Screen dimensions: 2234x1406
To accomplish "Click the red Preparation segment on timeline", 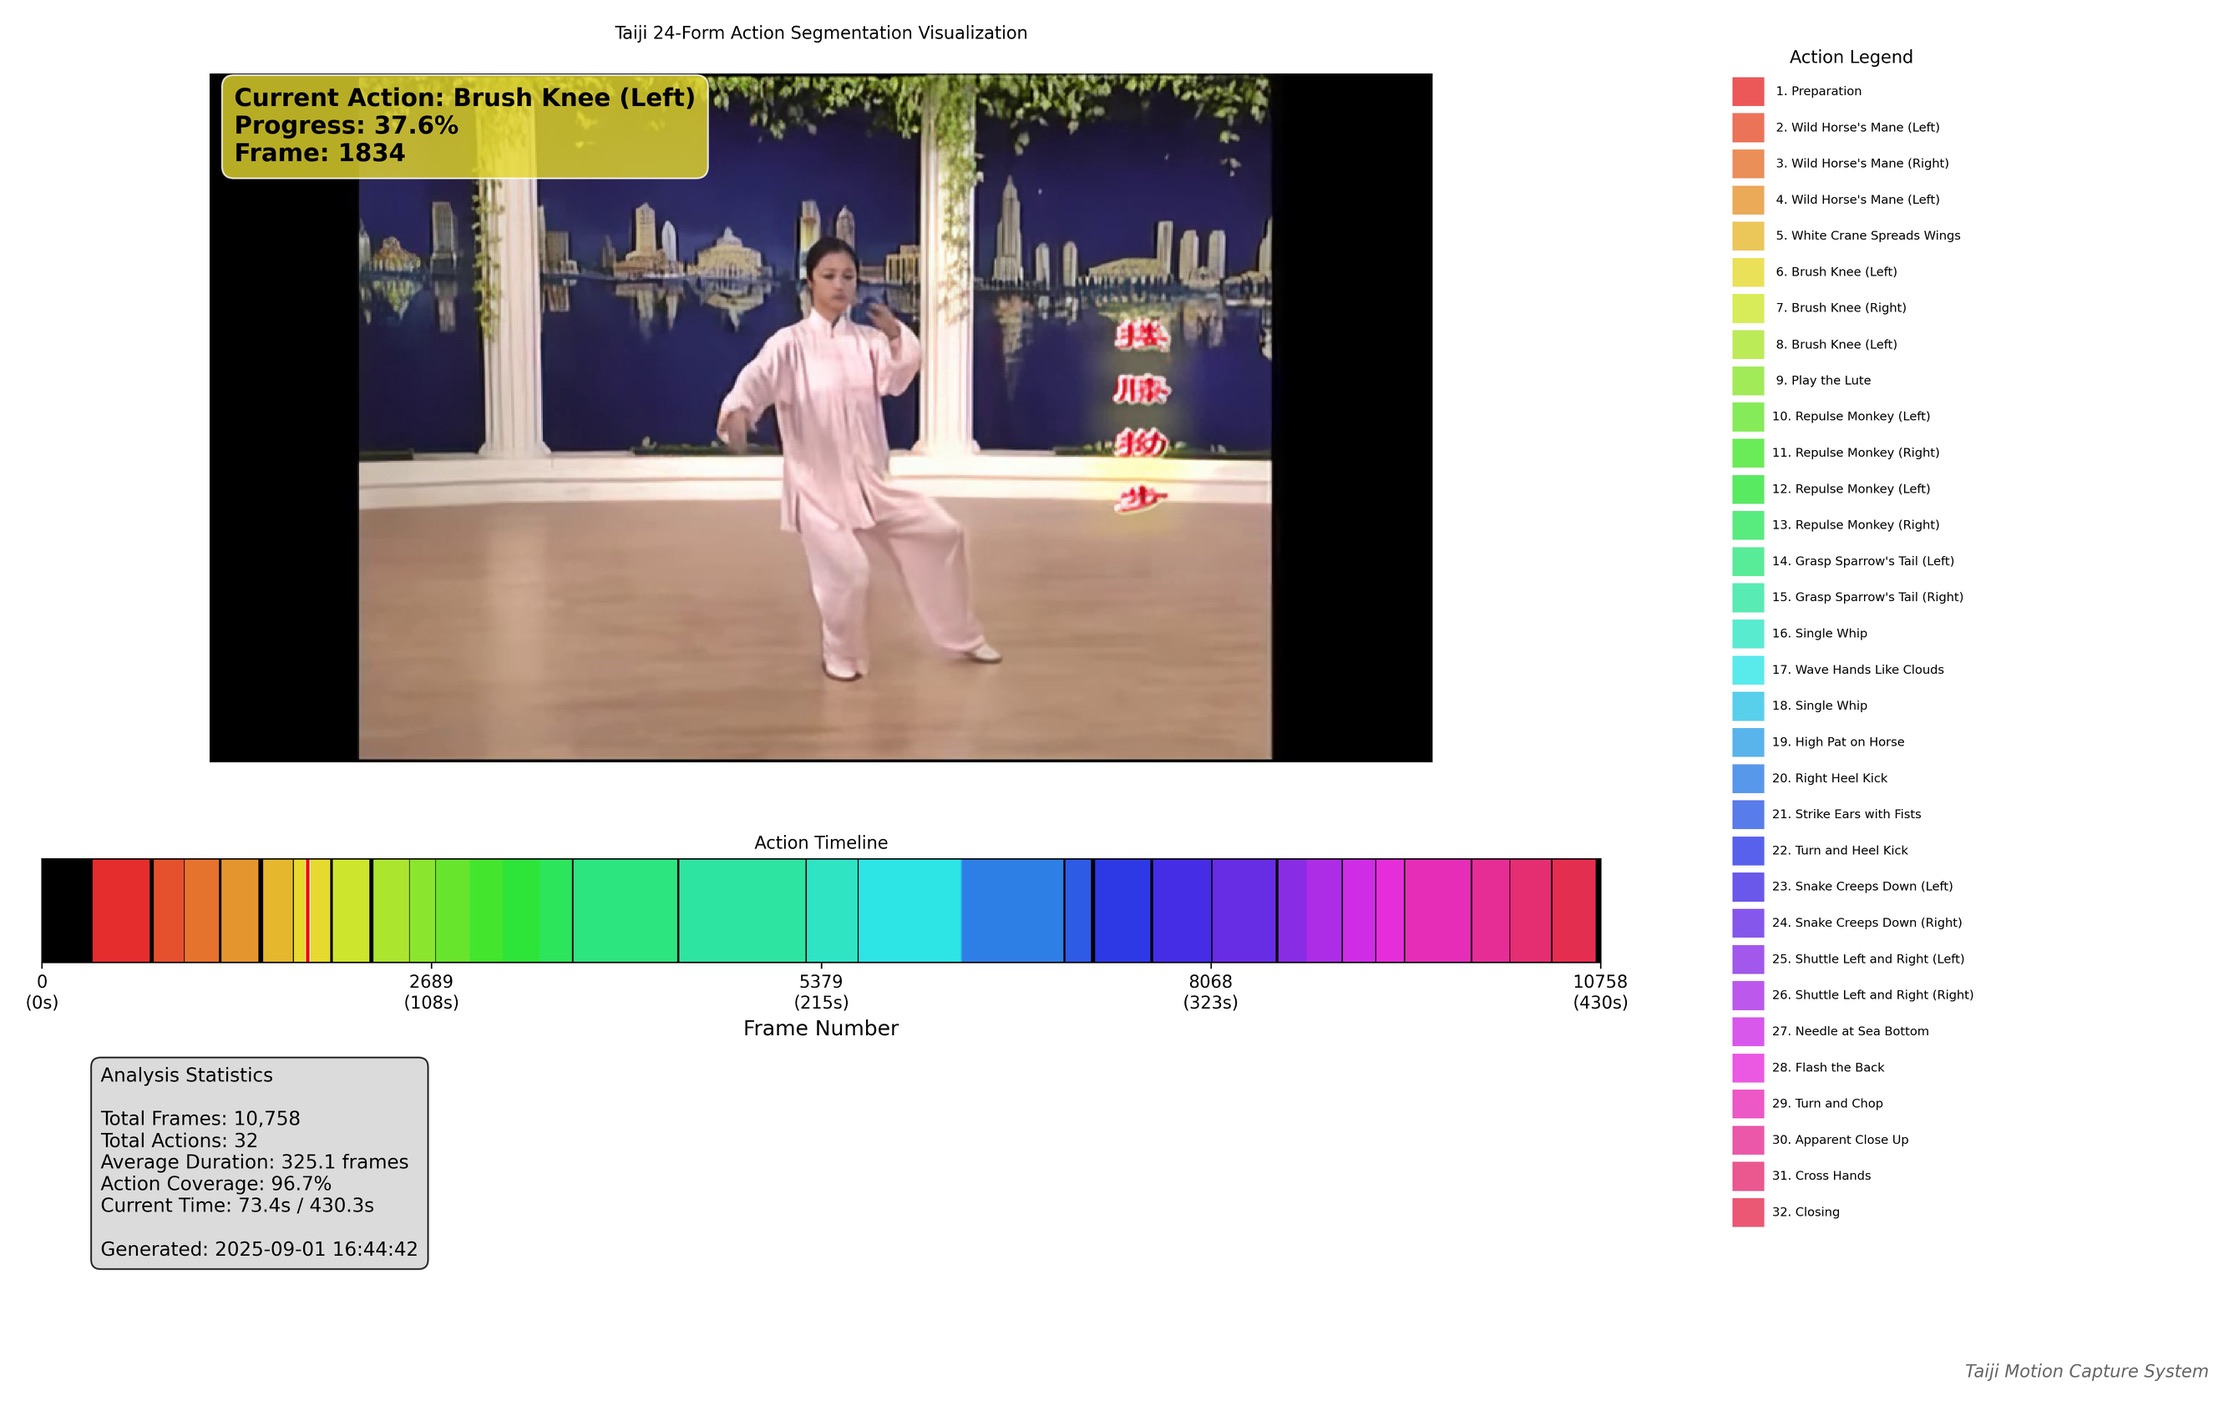I will point(121,910).
